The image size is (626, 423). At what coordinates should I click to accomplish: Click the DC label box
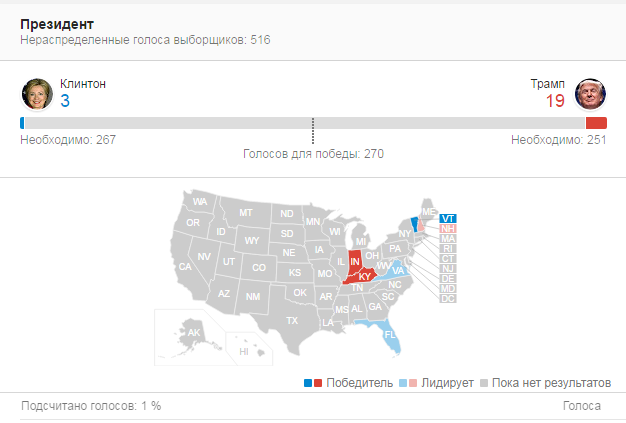coord(448,298)
